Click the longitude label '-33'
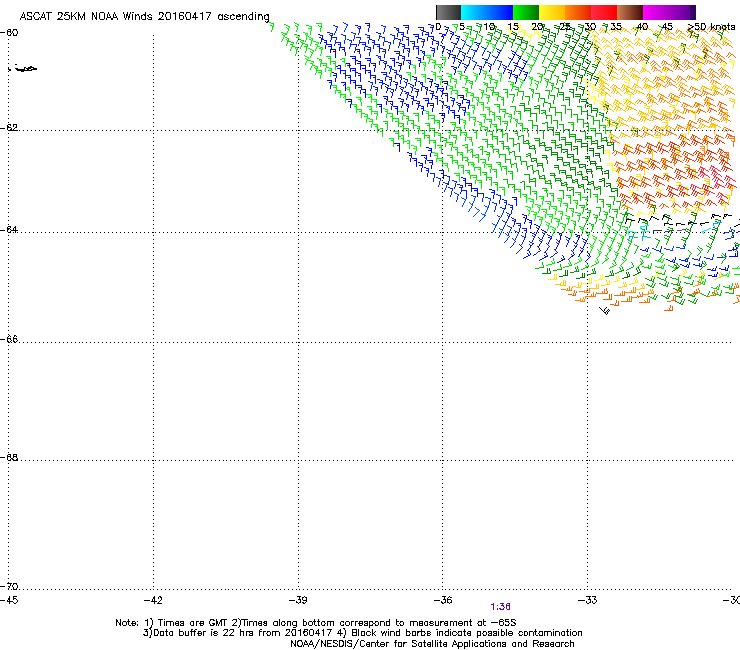Screen dimensions: 740x650 pos(588,600)
